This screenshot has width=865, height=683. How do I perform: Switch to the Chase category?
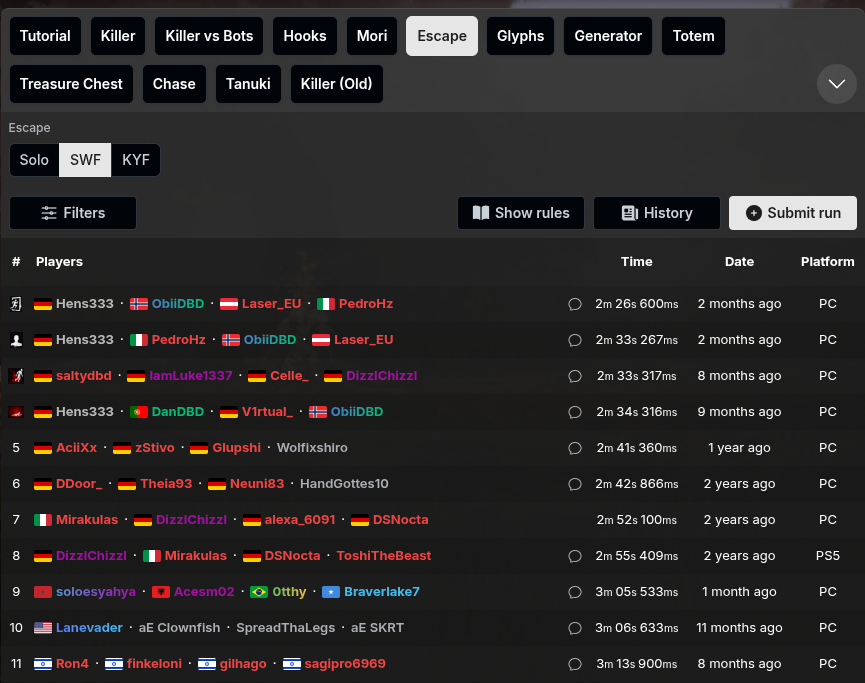174,84
